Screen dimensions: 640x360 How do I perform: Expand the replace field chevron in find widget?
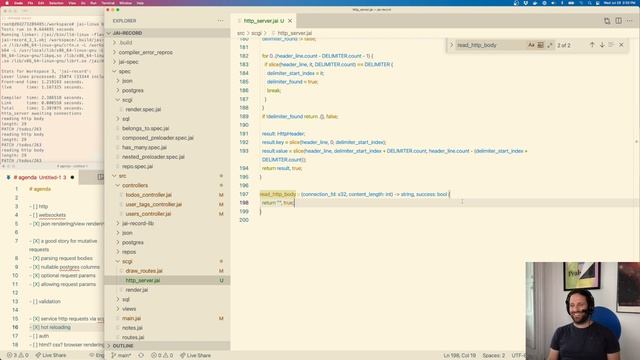[x=451, y=45]
